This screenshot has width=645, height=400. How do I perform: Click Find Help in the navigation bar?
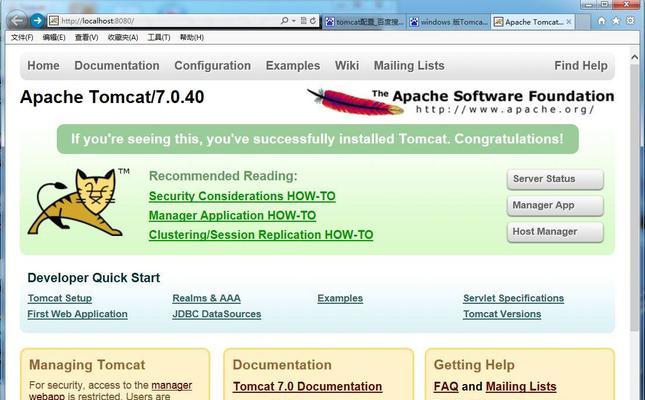581,65
